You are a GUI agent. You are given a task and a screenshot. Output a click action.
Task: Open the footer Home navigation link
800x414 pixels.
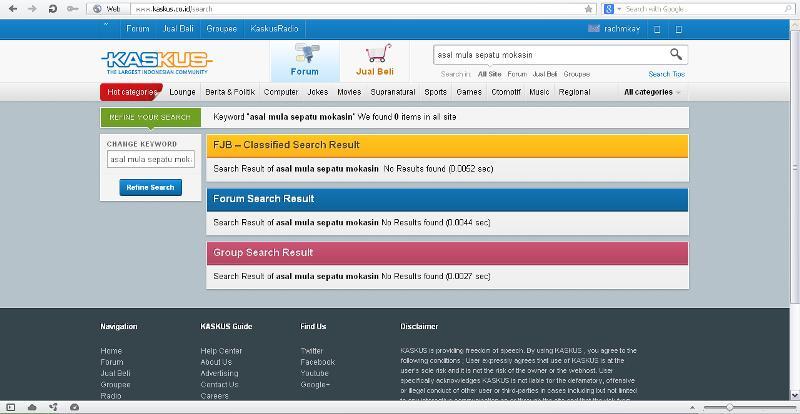click(x=111, y=351)
